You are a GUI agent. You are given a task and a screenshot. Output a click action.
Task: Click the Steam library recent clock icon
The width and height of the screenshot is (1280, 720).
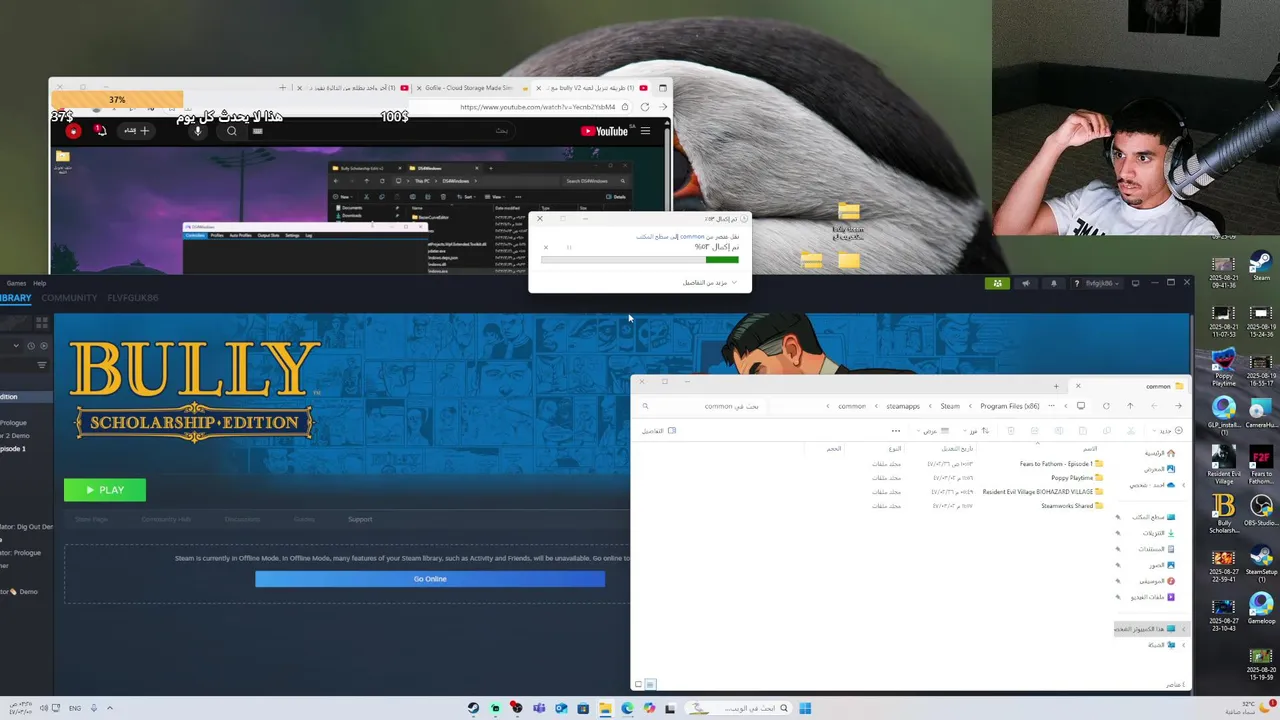[x=31, y=346]
